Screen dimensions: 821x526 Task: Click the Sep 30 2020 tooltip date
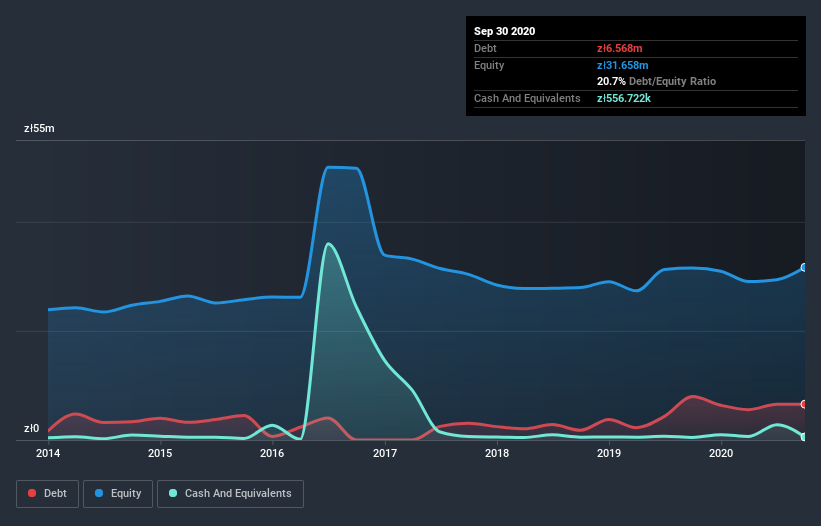tap(504, 31)
